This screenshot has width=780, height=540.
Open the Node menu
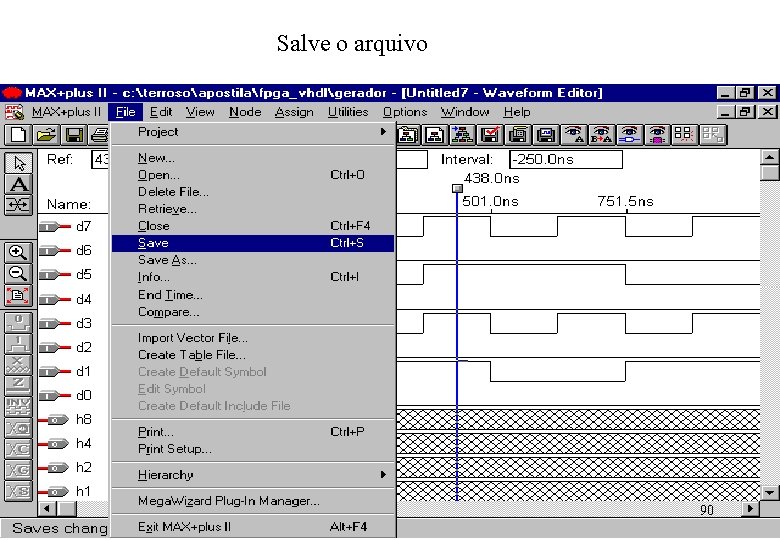(x=245, y=112)
